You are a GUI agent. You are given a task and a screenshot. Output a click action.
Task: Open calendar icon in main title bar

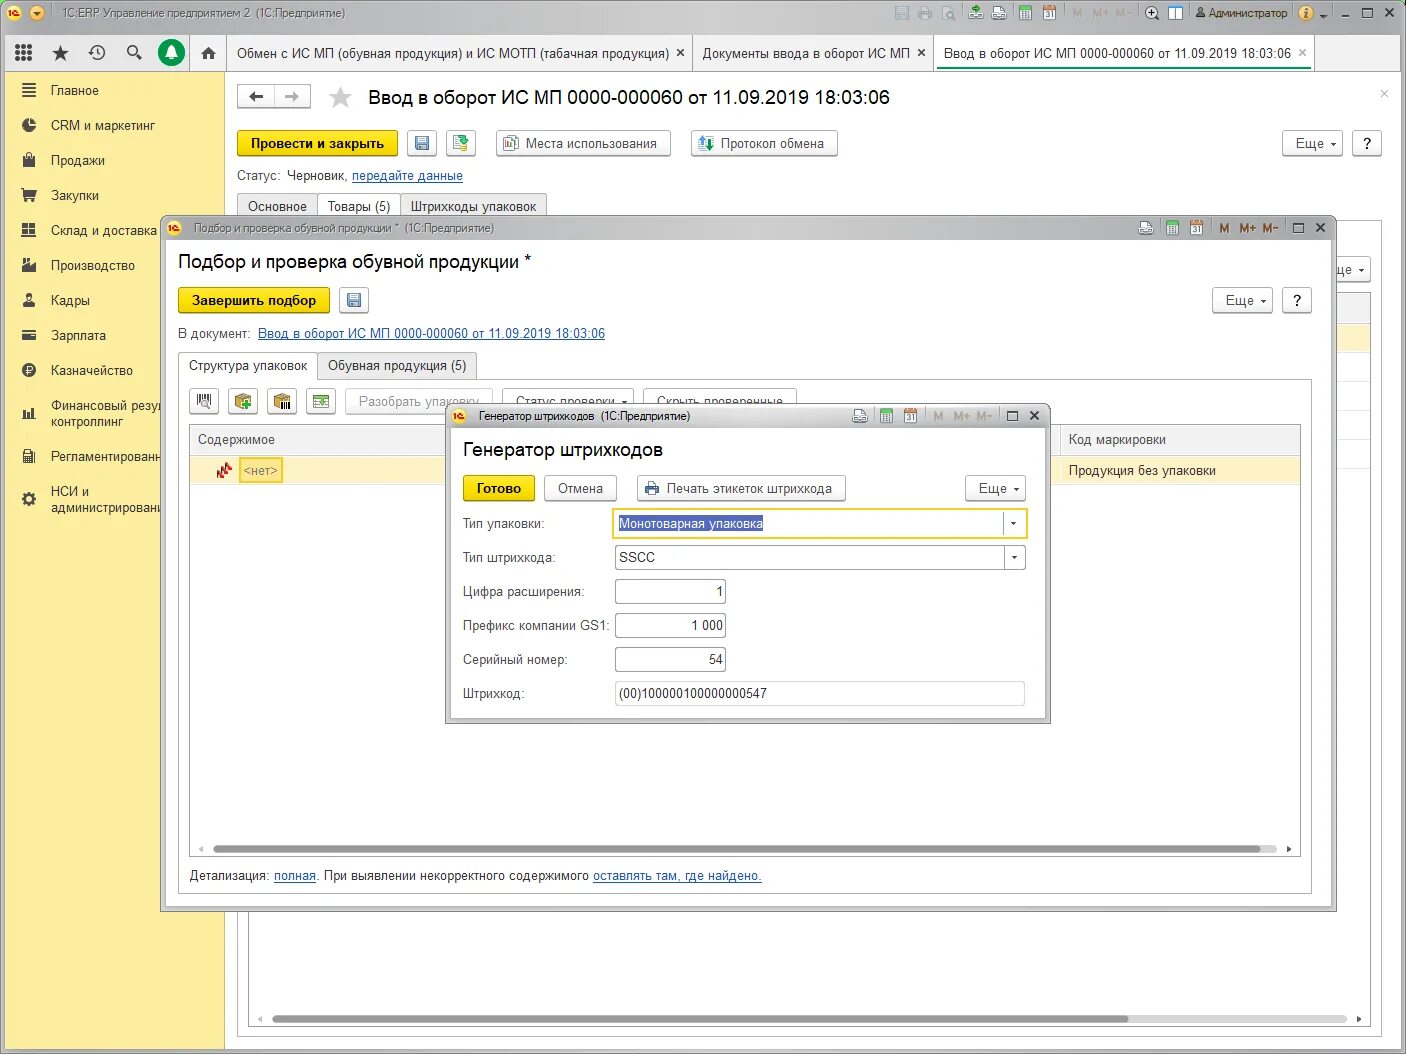1049,13
